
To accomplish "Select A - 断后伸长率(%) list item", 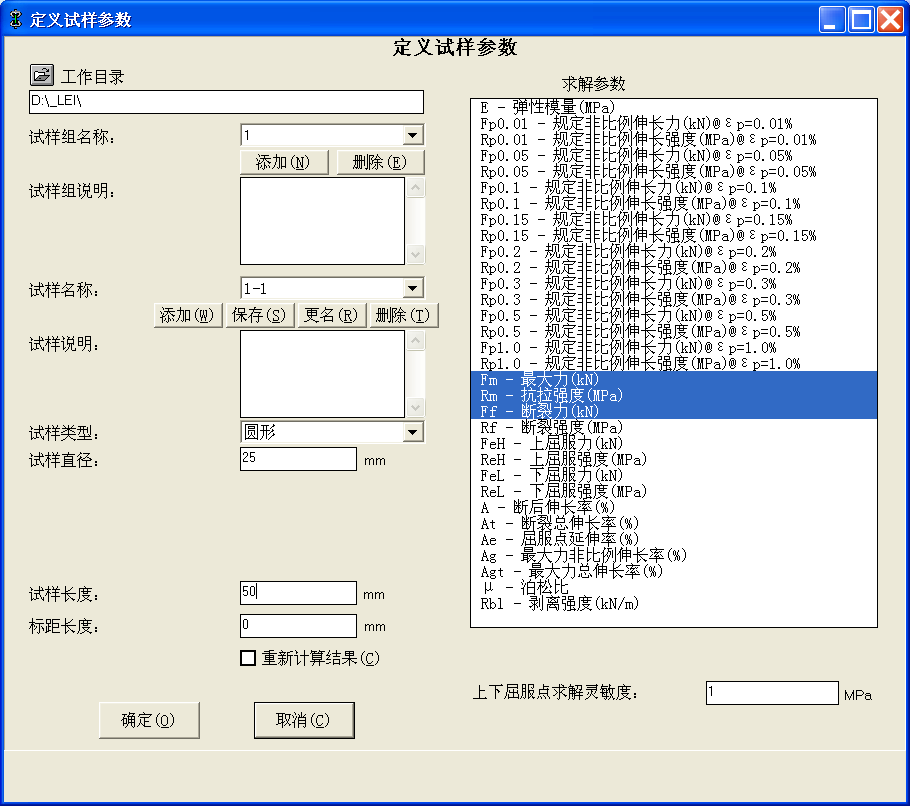I will [674, 508].
